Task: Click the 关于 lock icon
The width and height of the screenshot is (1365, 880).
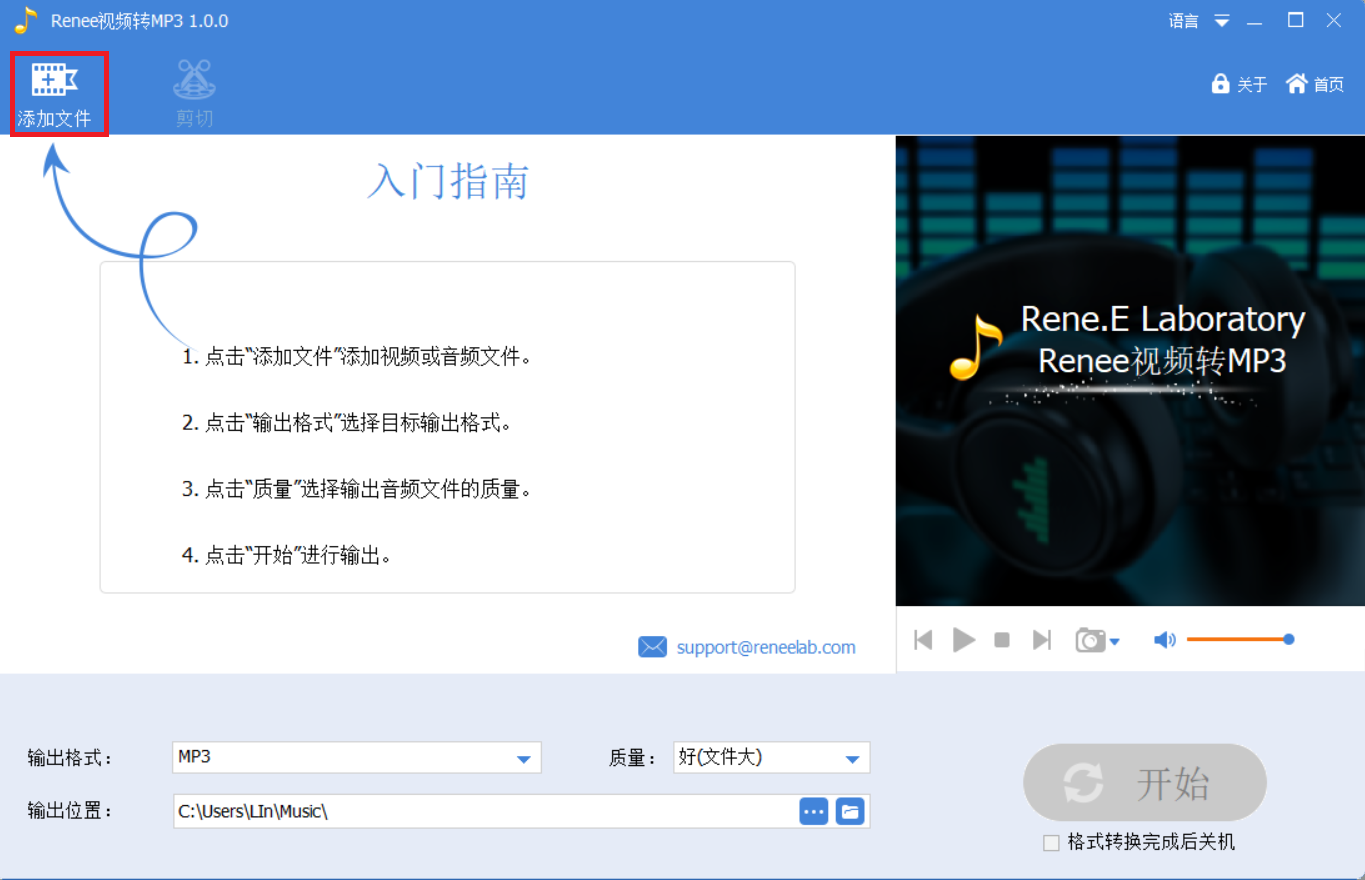Action: [1220, 84]
